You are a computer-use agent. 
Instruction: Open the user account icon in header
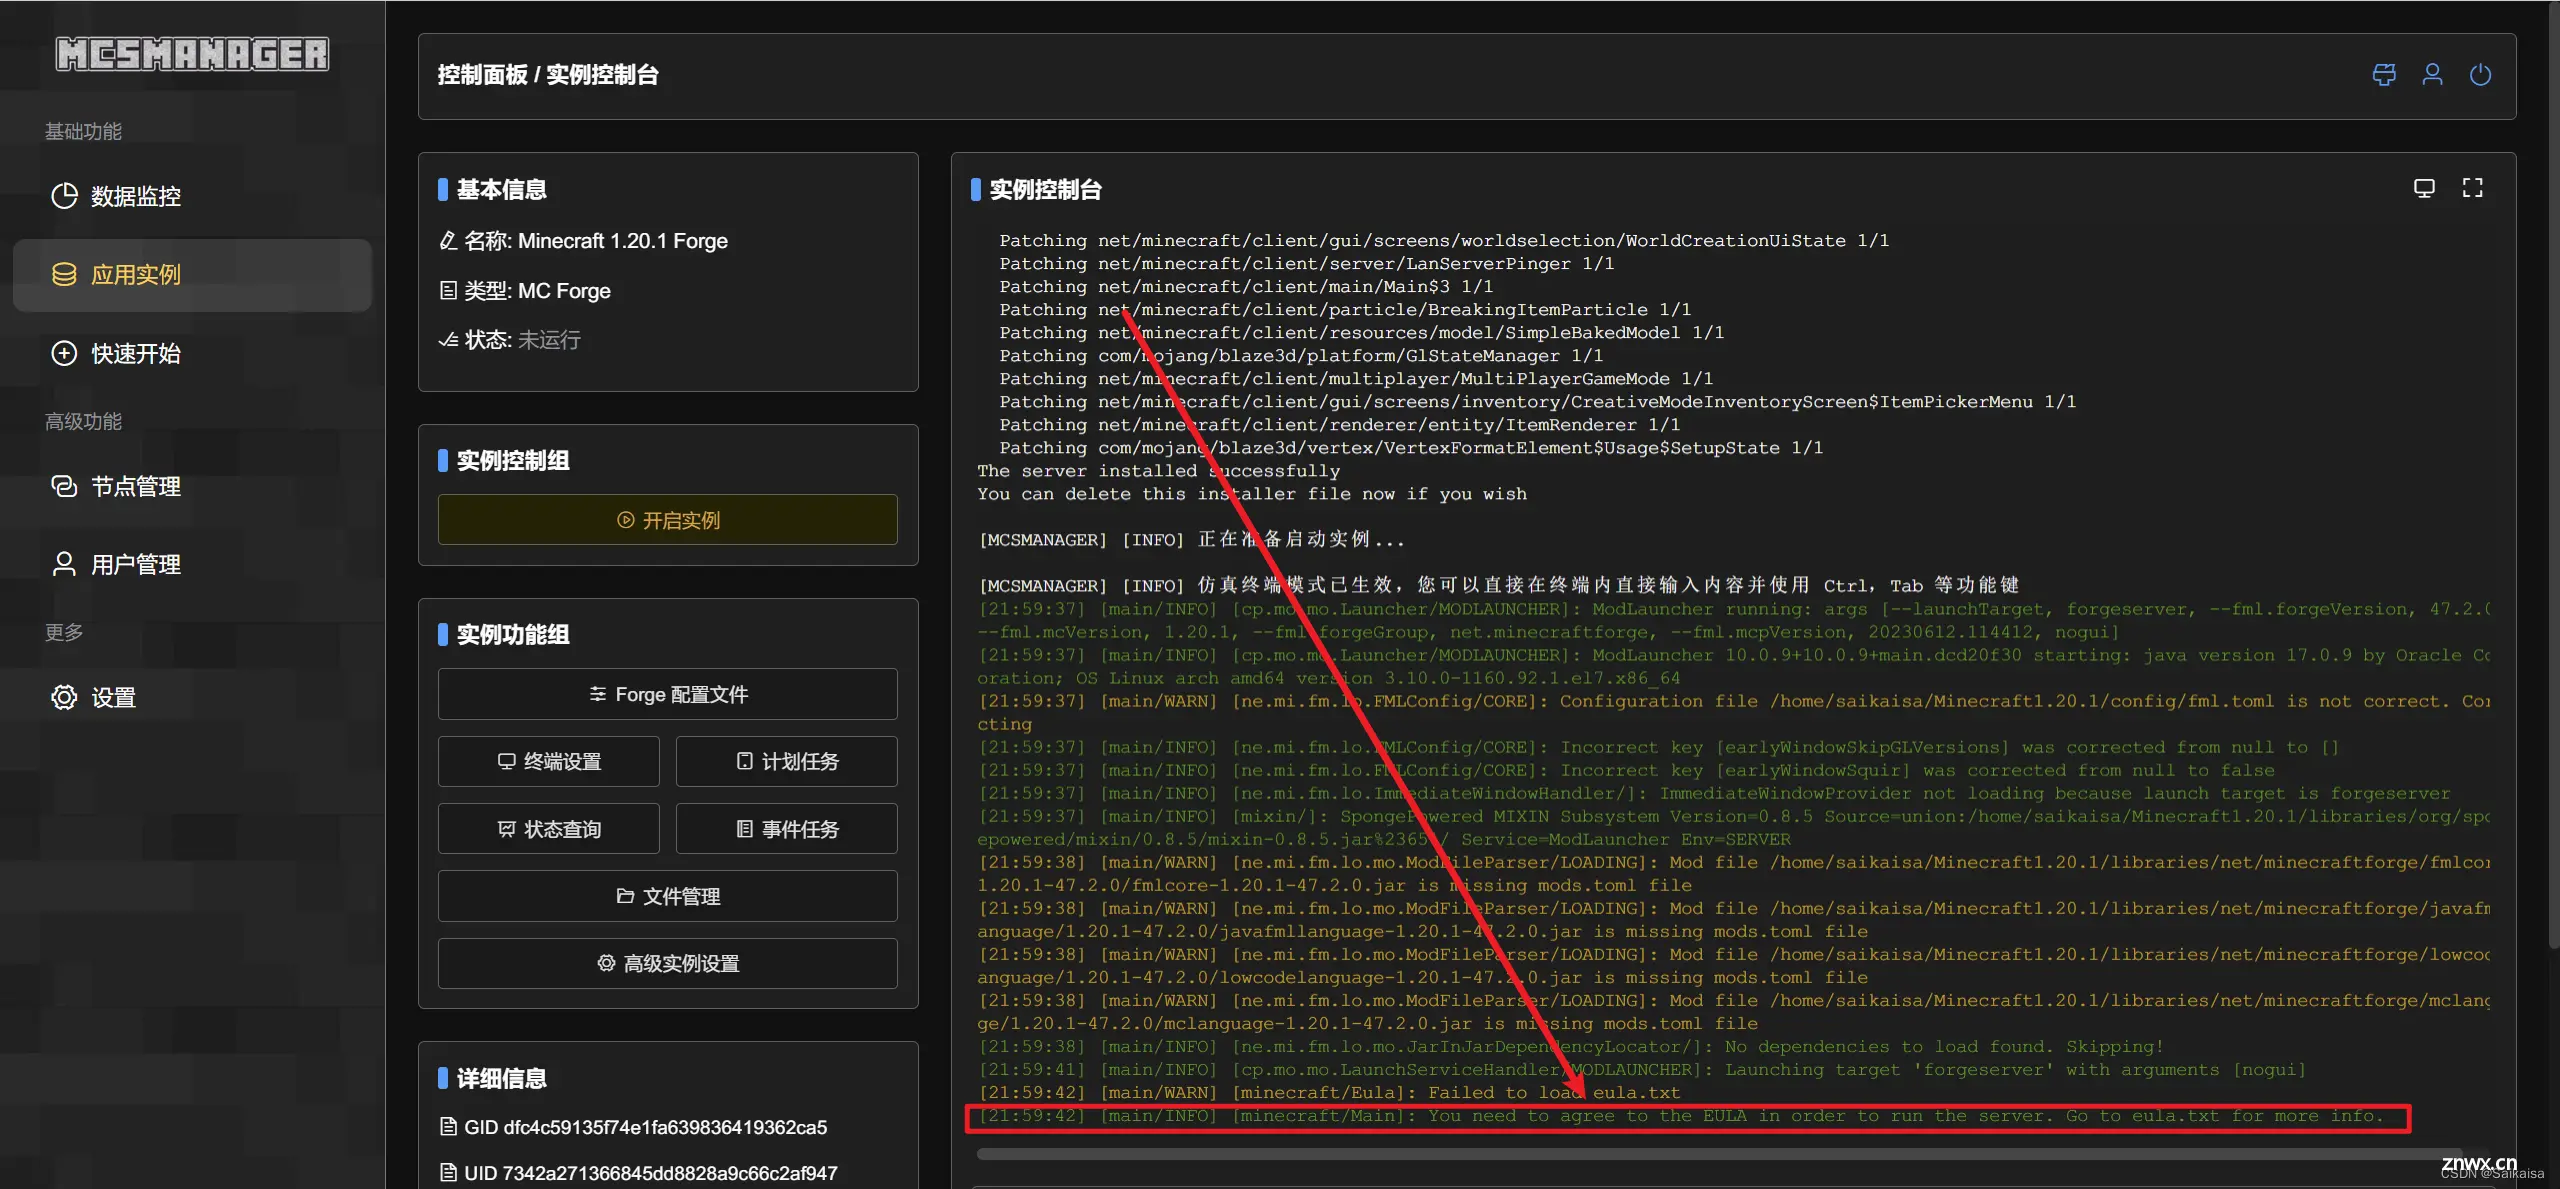pyautogui.click(x=2432, y=75)
